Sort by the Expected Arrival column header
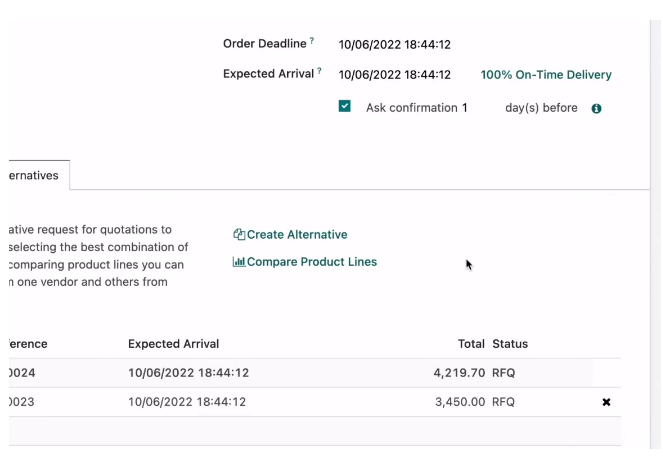663x465 pixels. [x=173, y=344]
